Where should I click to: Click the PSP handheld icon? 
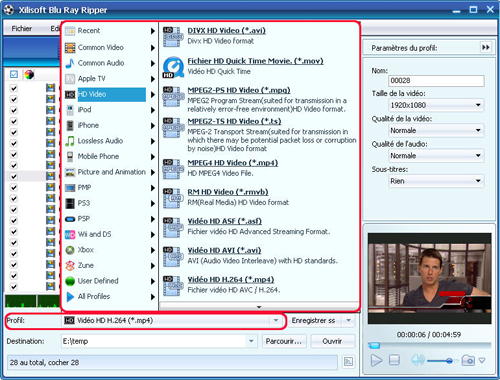70,219
